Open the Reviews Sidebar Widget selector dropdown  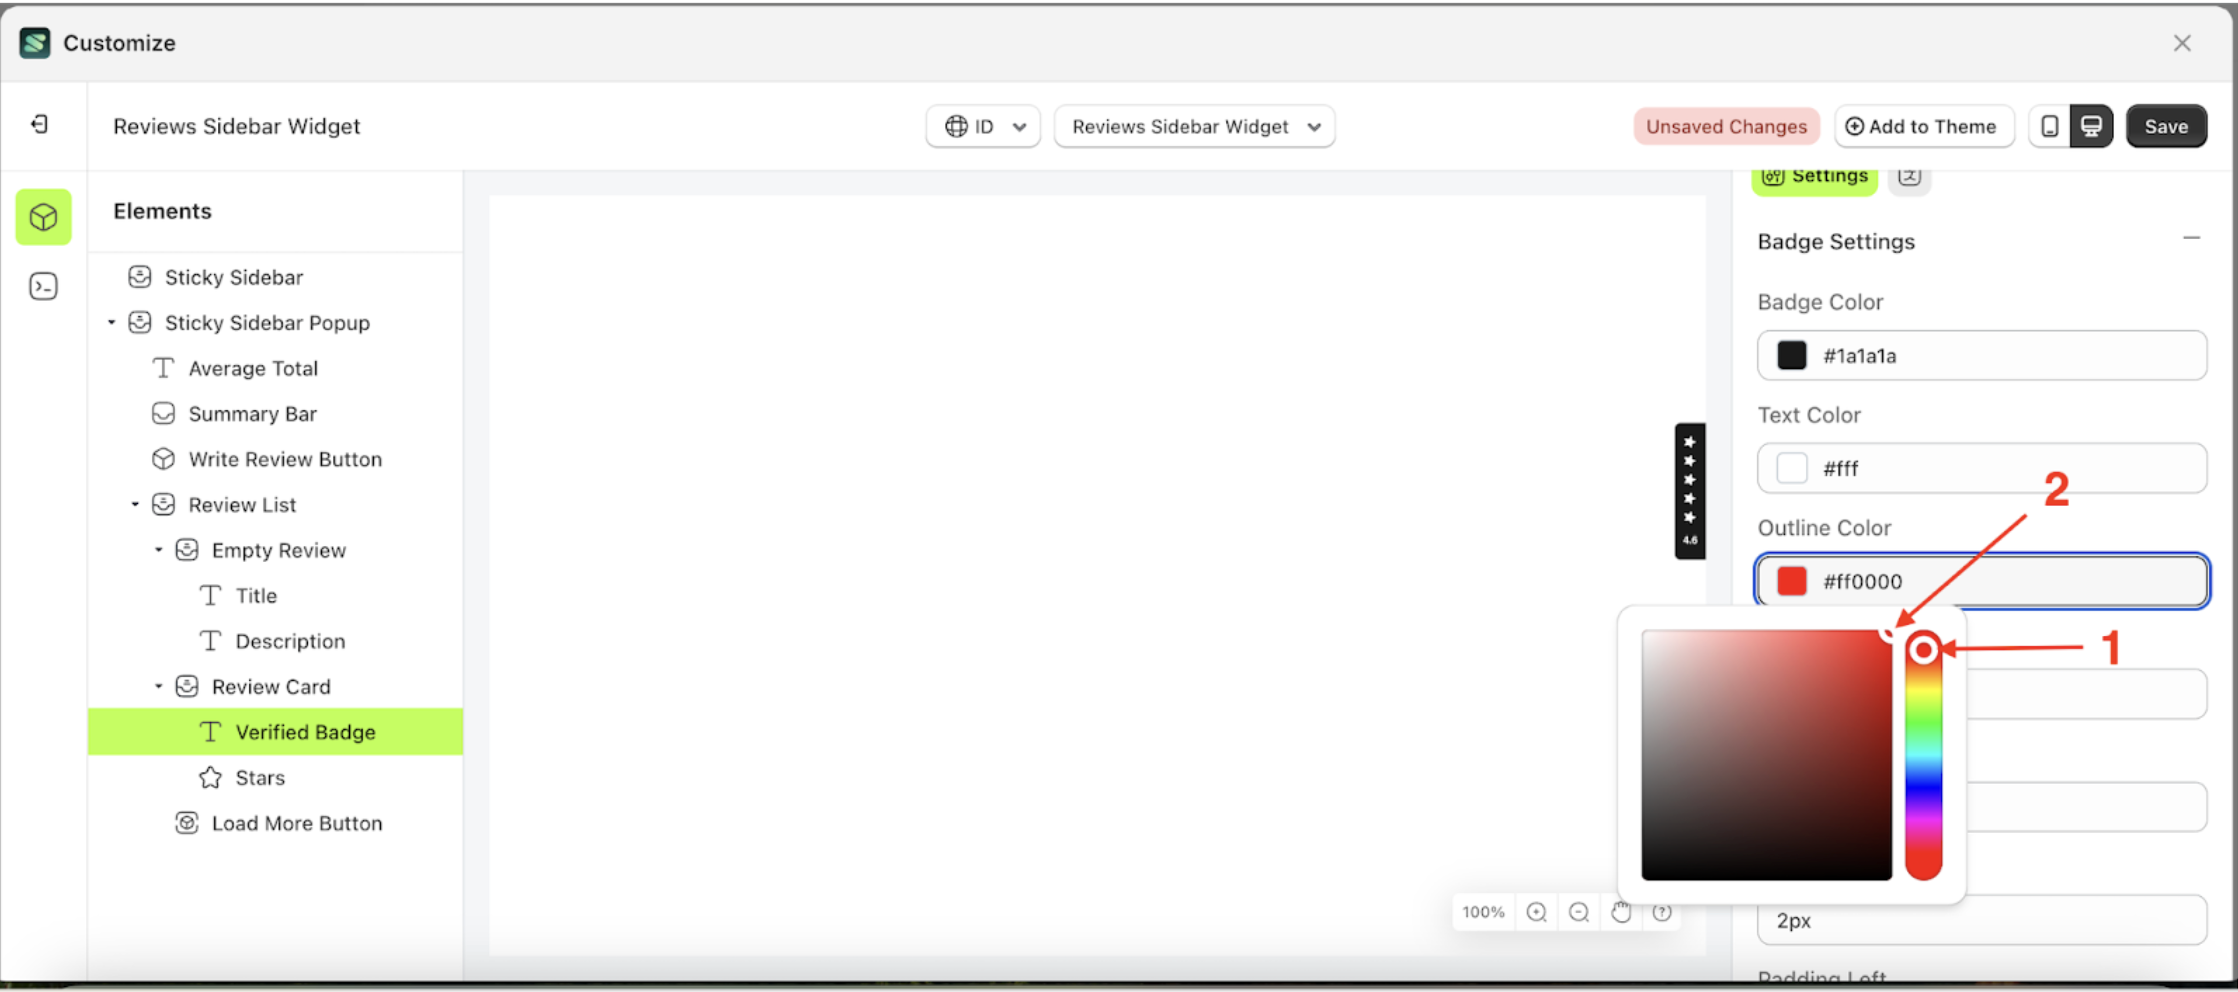pos(1194,126)
